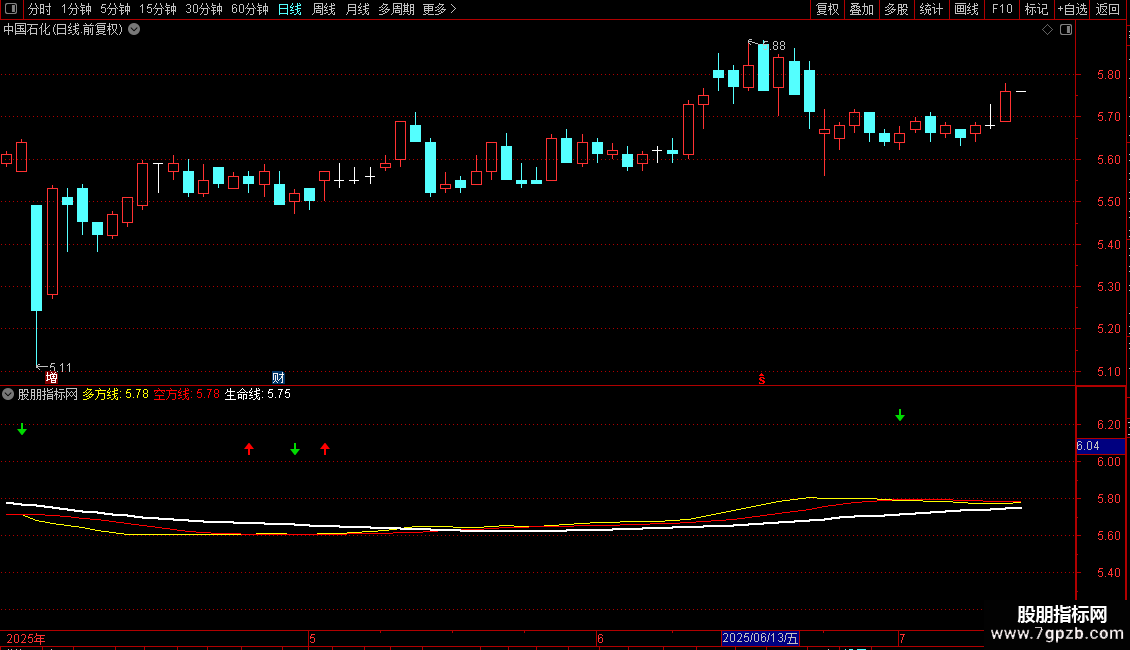Image resolution: width=1130 pixels, height=650 pixels.
Task: Click the blue 财 financial report marker
Action: pyautogui.click(x=278, y=378)
